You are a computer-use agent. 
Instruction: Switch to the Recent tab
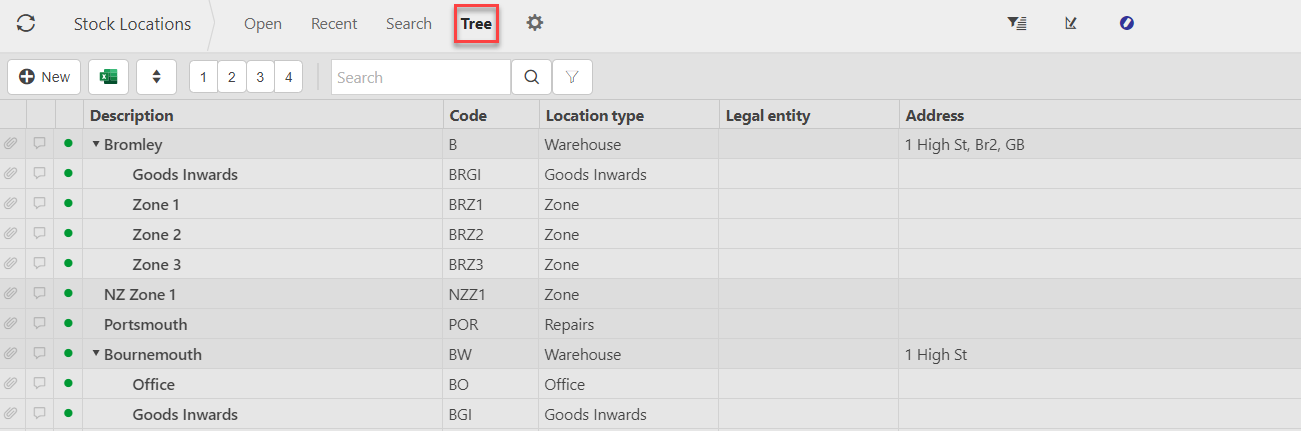pyautogui.click(x=334, y=24)
